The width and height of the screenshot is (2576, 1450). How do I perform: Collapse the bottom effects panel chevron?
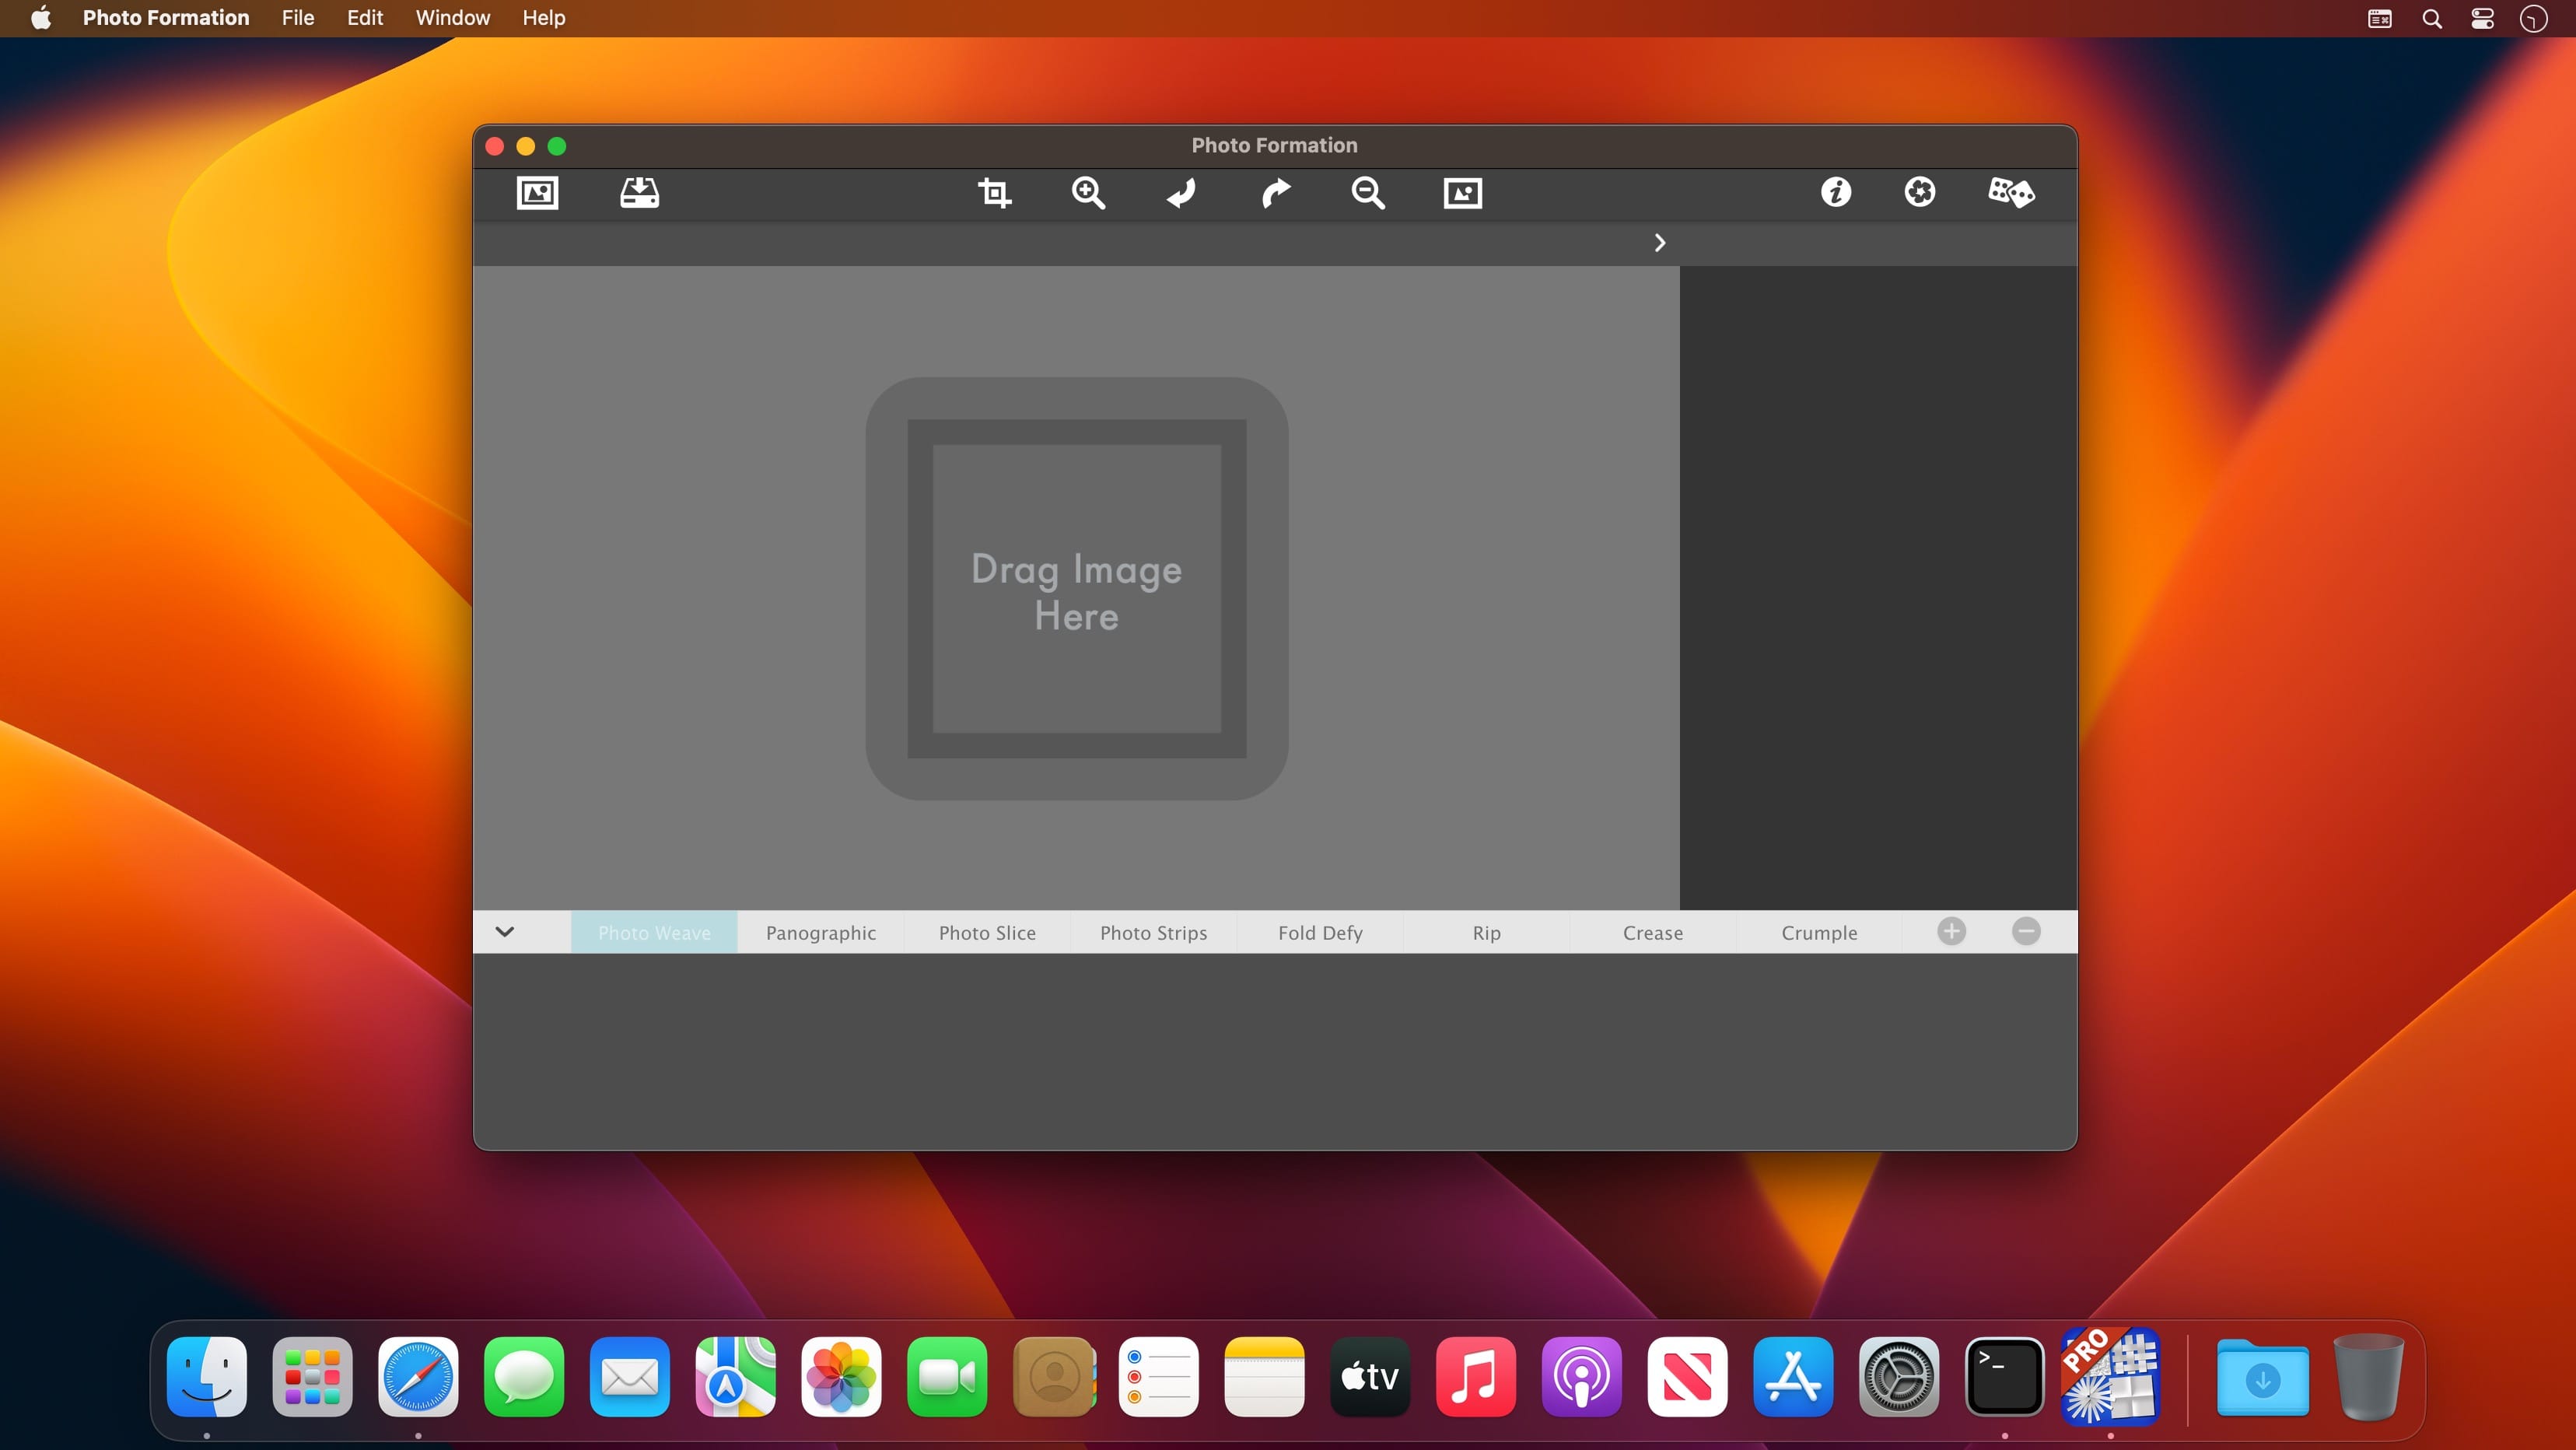(x=505, y=932)
